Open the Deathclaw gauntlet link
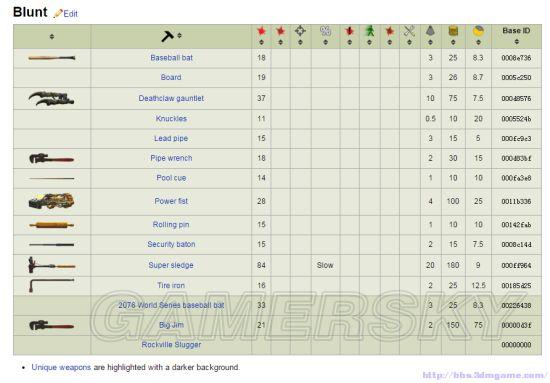Image resolution: width=550 pixels, height=383 pixels. [171, 98]
